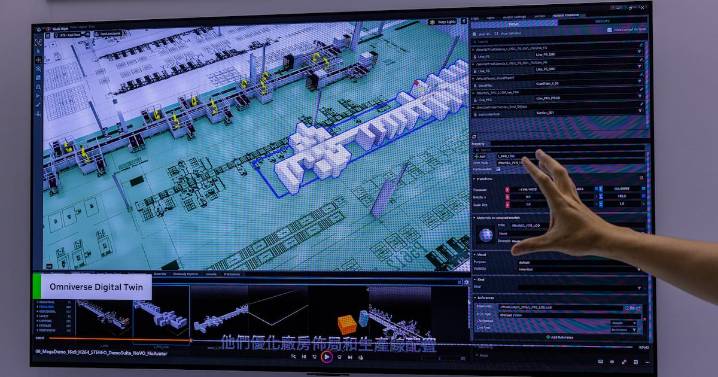Click the skip-to-start playback icon

click(x=304, y=357)
